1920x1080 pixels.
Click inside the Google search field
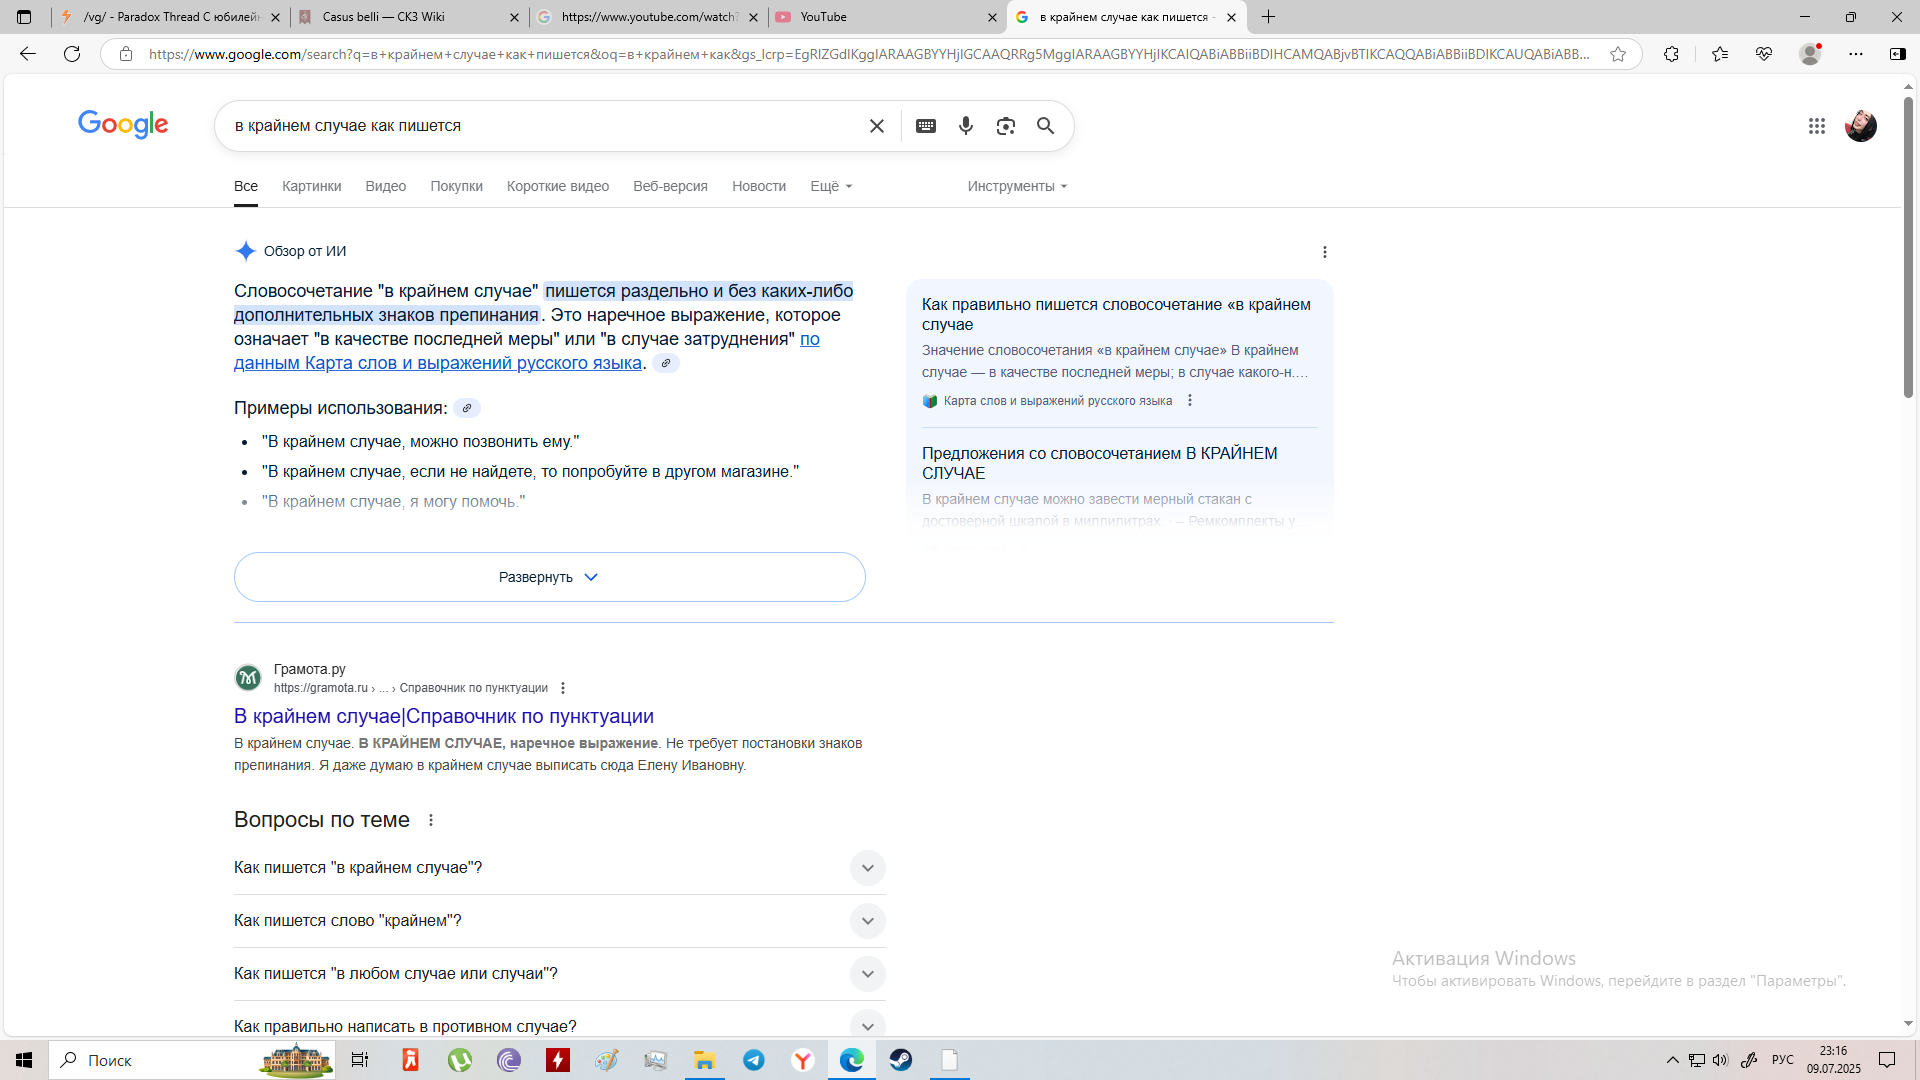click(540, 126)
